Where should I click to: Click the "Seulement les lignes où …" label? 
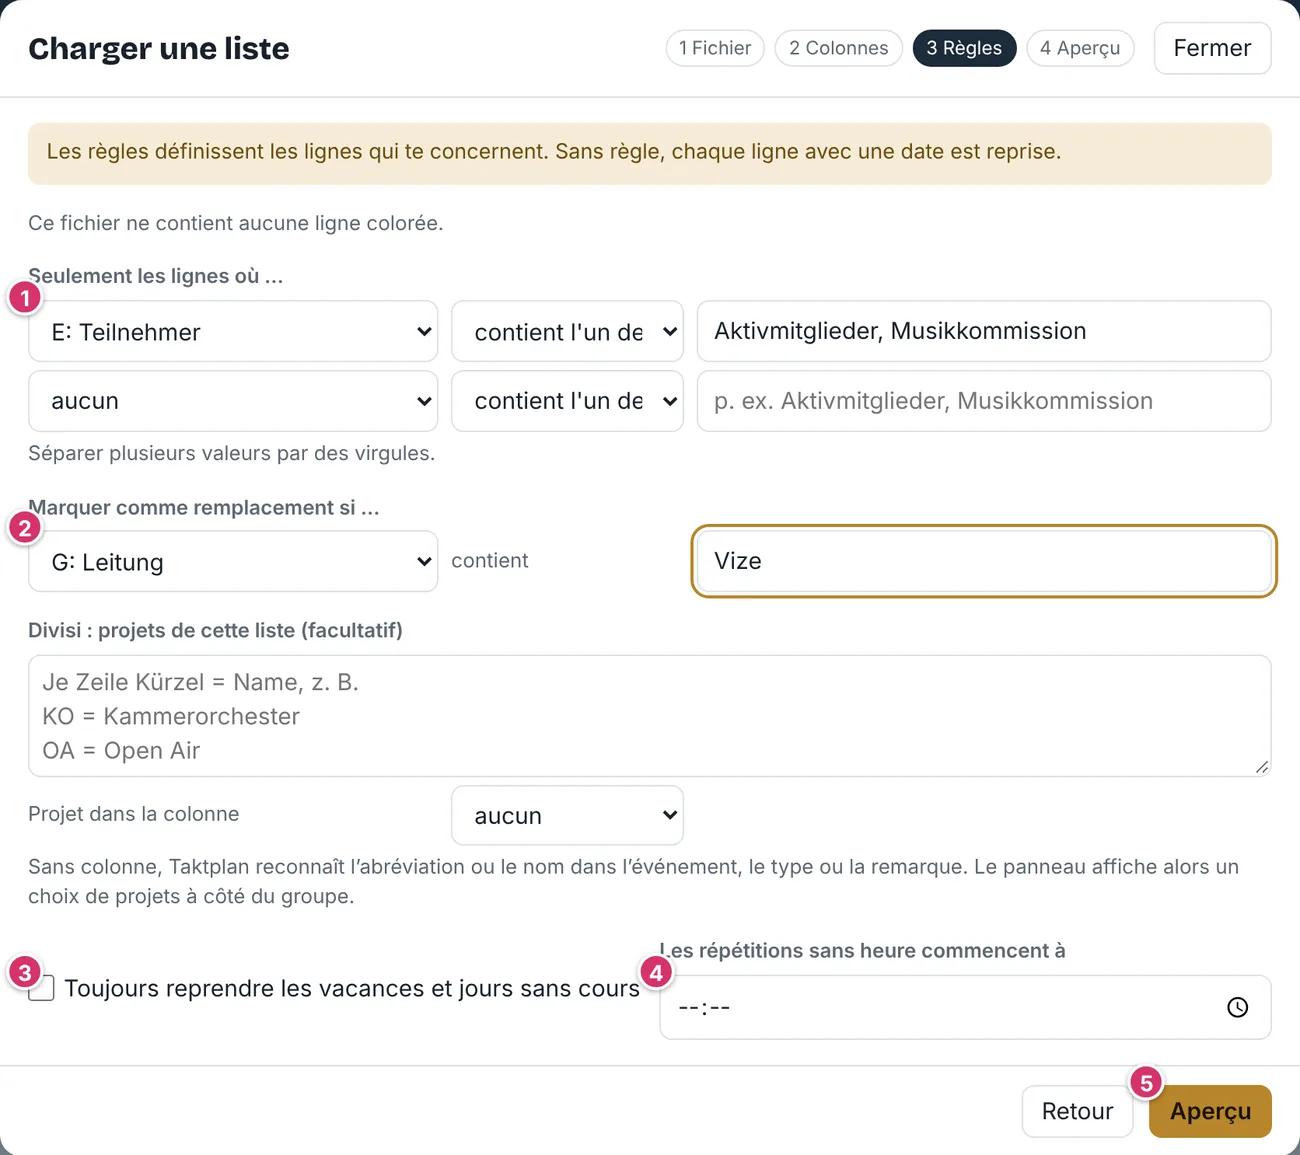tap(156, 276)
